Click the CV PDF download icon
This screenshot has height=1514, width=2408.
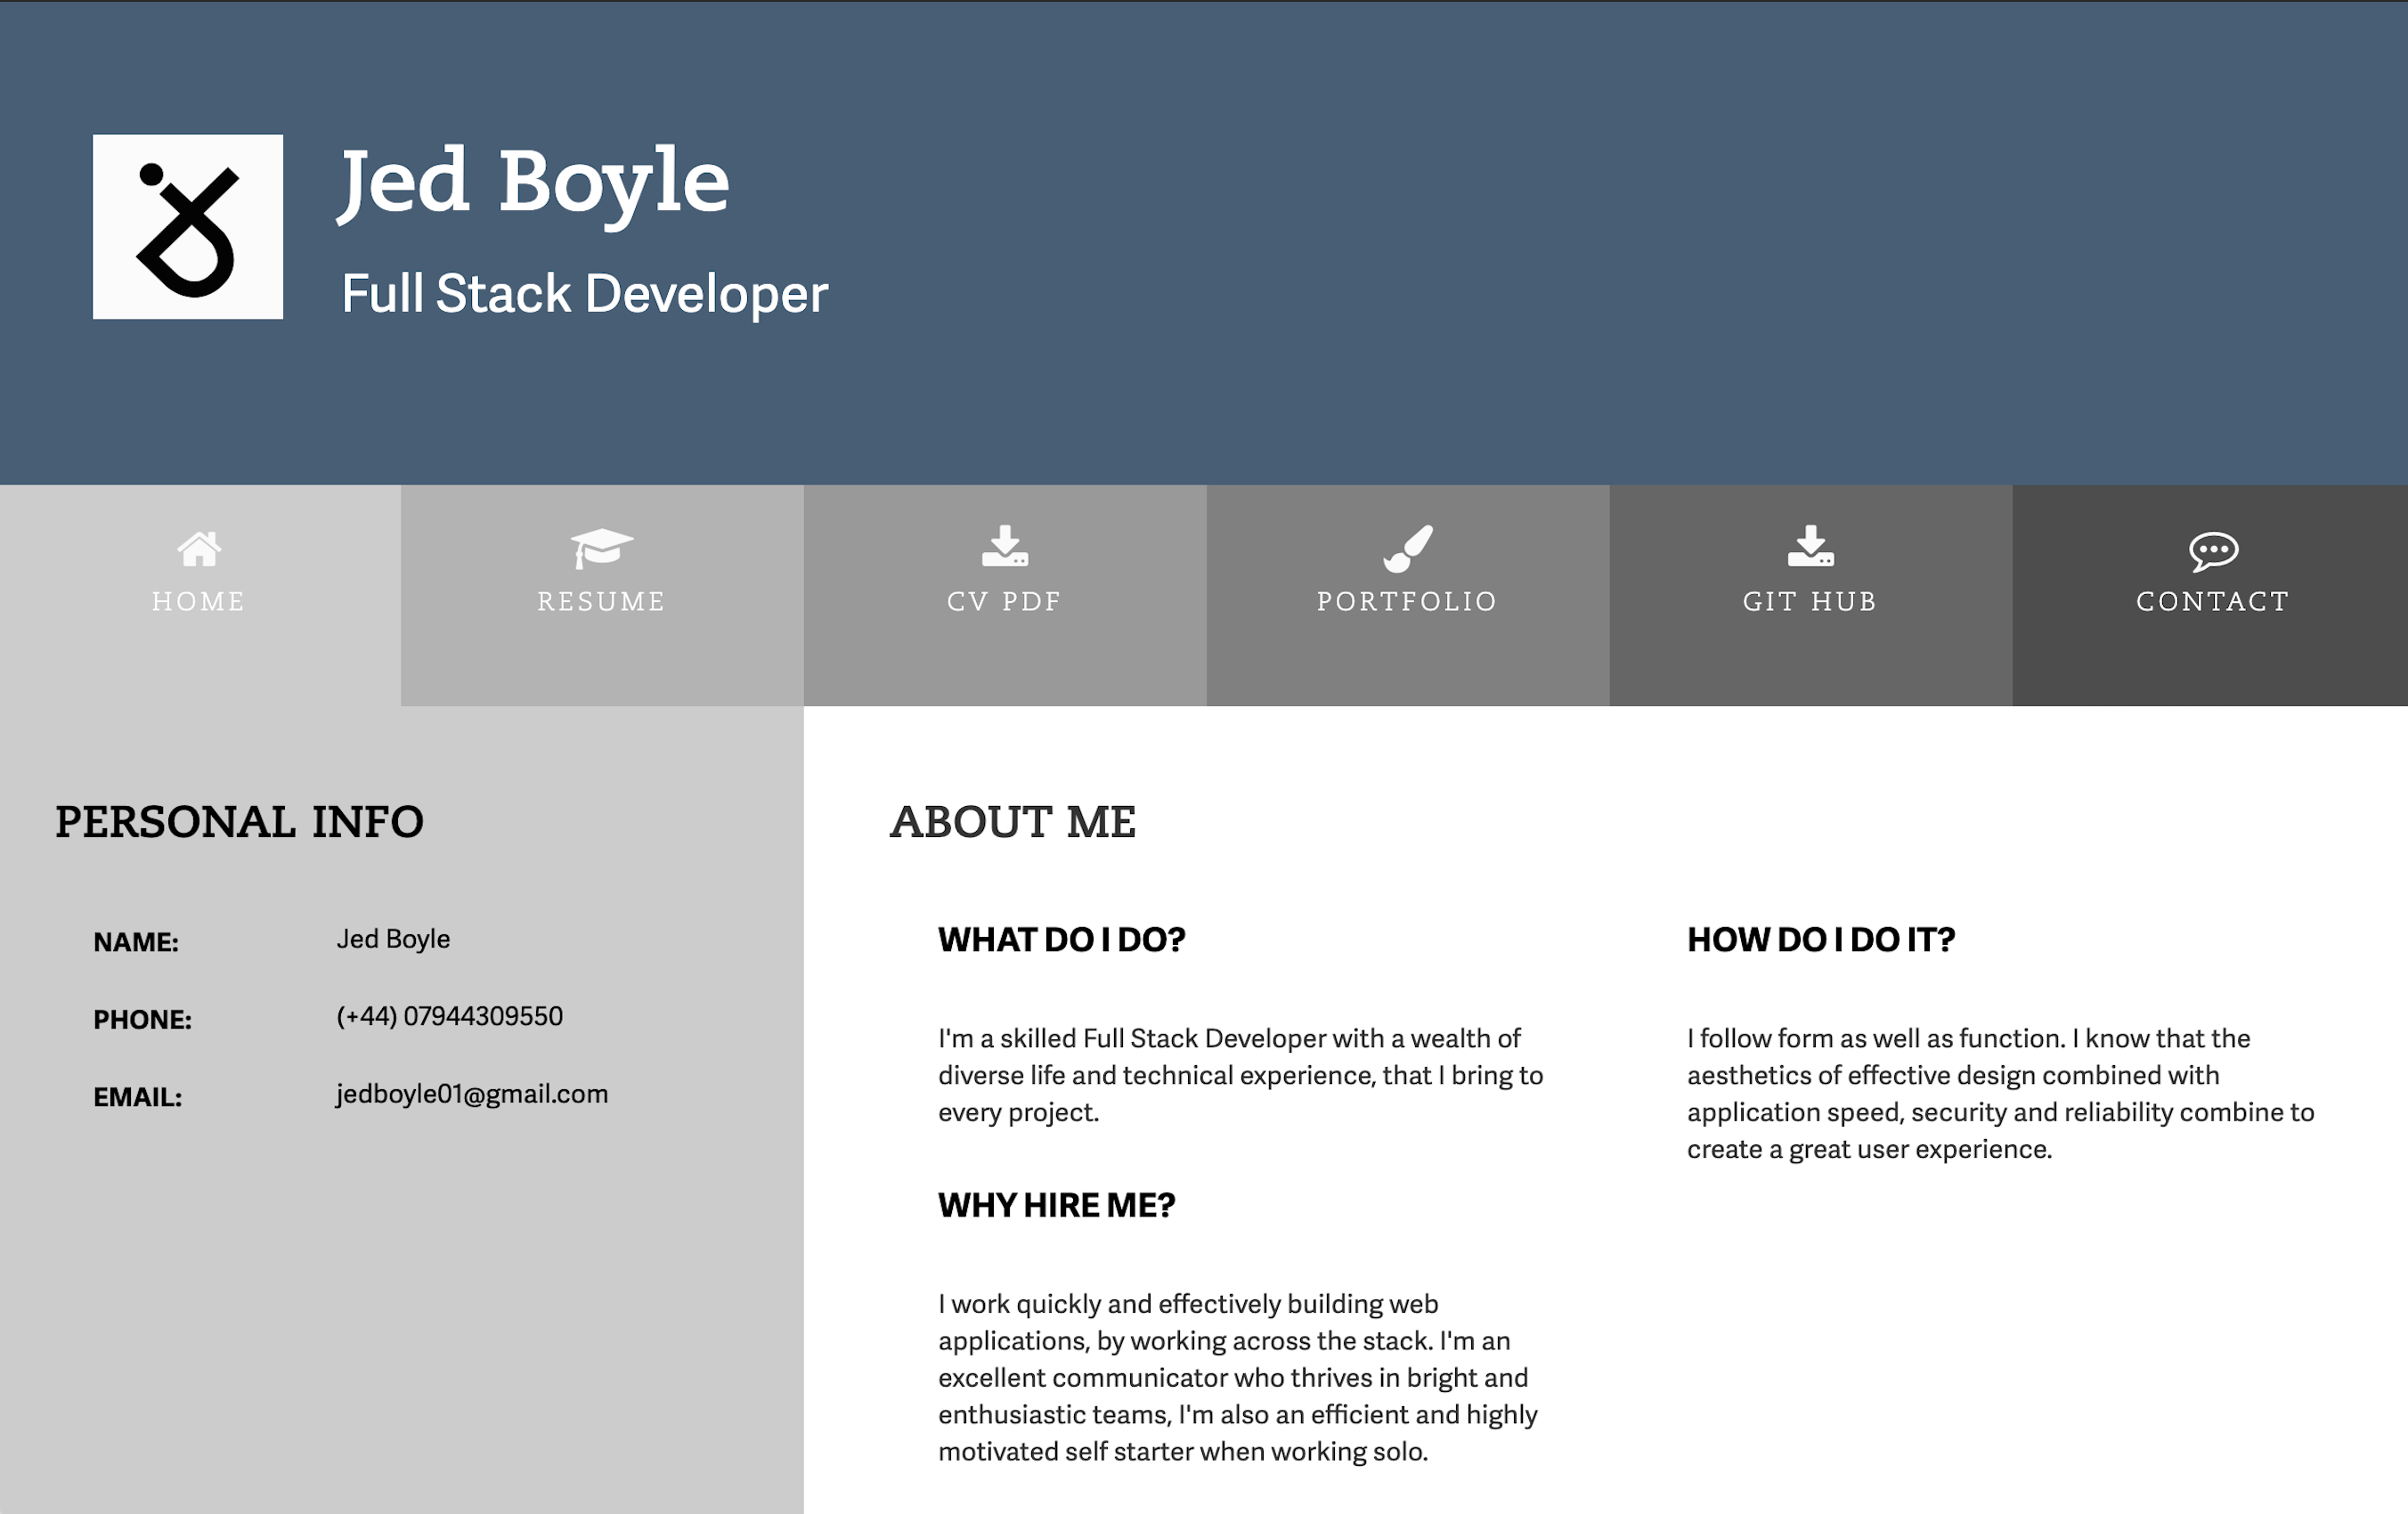(x=1005, y=546)
